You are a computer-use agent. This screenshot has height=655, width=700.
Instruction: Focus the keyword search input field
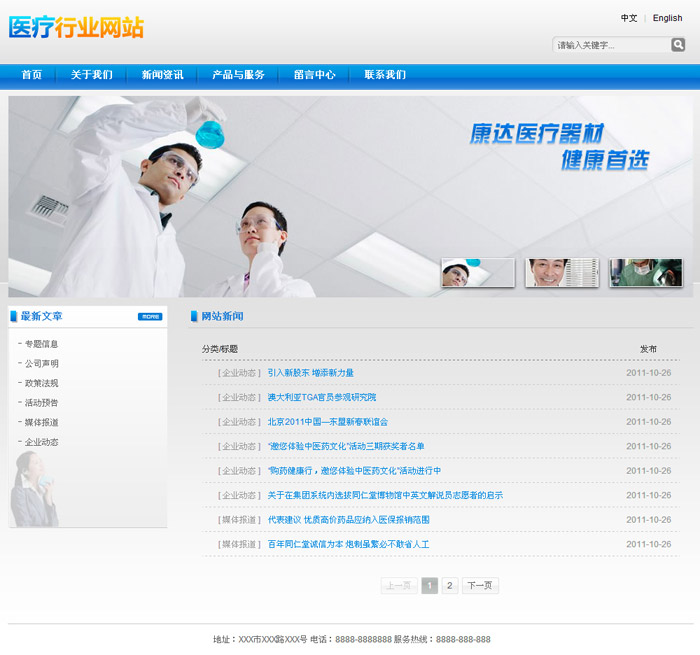pos(612,45)
